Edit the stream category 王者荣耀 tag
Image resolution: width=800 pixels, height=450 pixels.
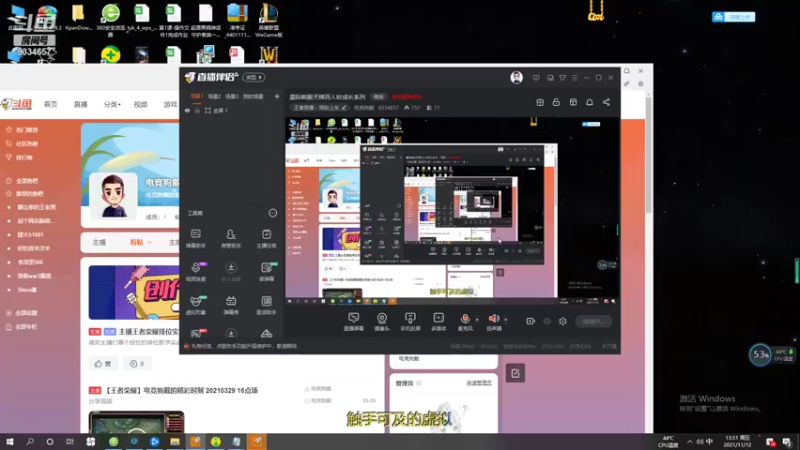(319, 108)
